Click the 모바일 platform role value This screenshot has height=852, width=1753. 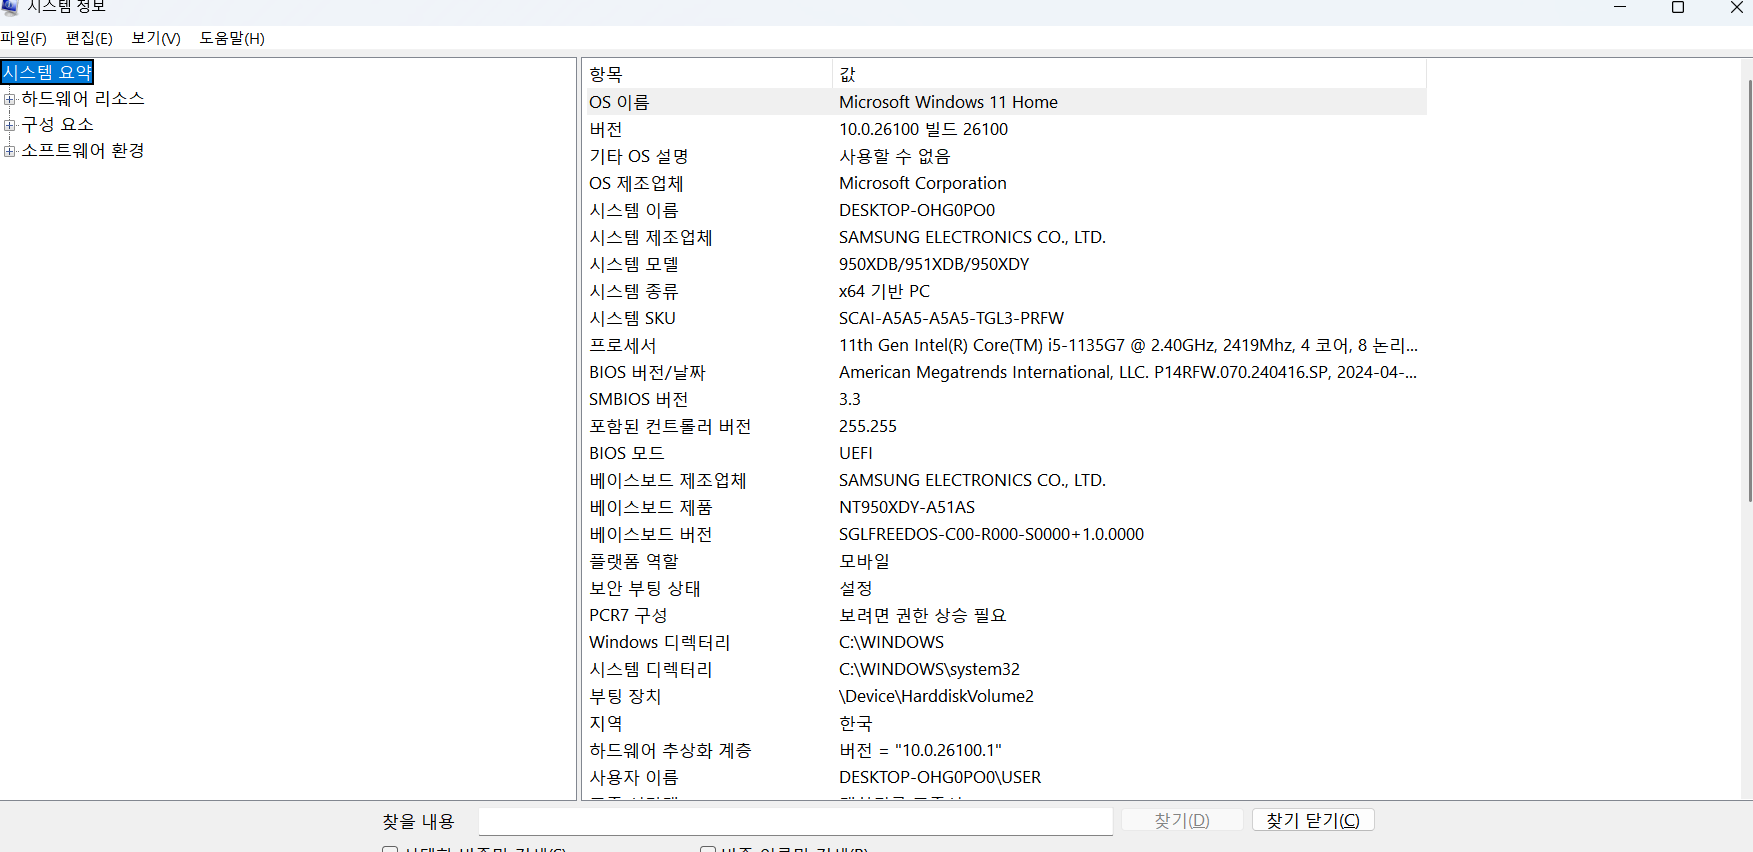point(864,561)
